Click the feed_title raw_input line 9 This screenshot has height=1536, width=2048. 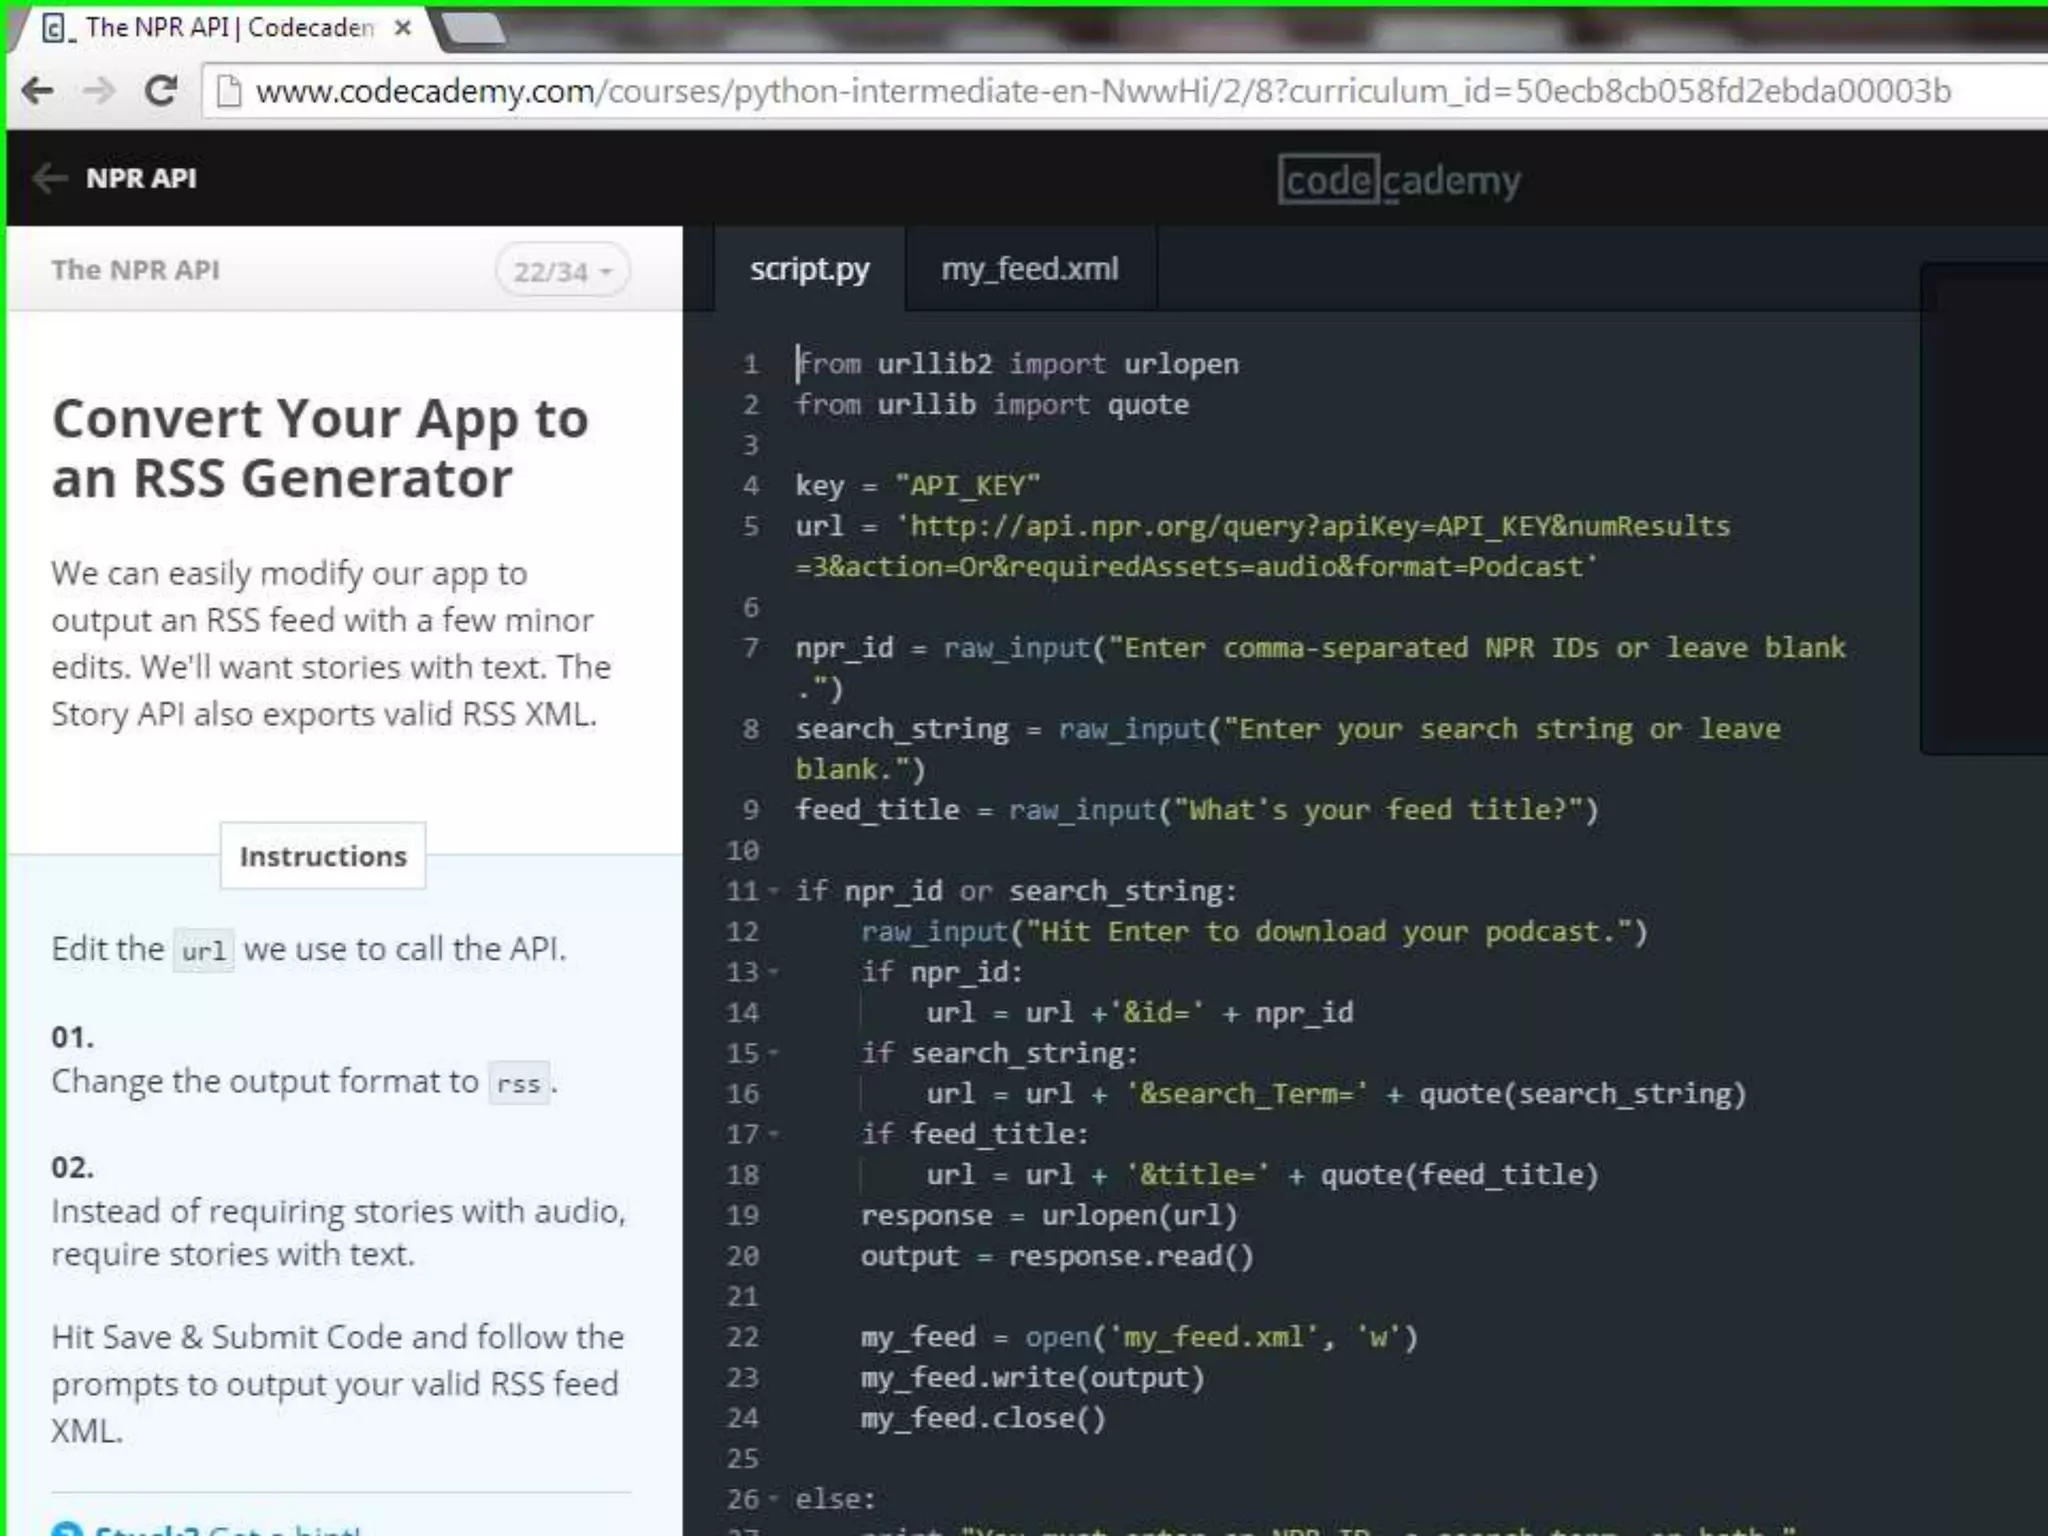click(x=1197, y=810)
